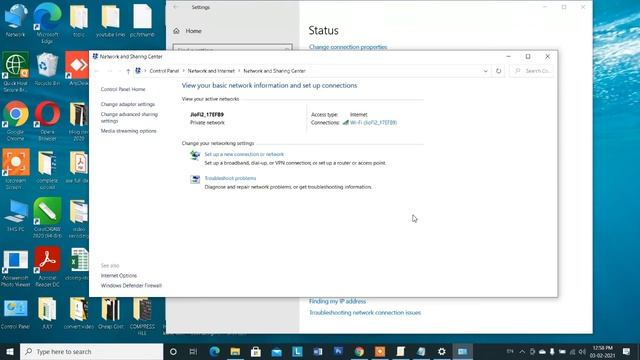Click Control Panel in breadcrumb path
The height and width of the screenshot is (360, 640).
[x=164, y=71]
